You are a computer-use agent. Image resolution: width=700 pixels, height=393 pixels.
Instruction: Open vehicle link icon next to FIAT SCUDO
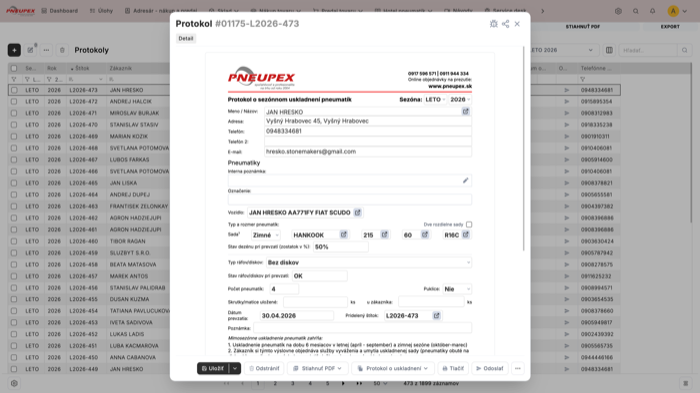tap(358, 213)
